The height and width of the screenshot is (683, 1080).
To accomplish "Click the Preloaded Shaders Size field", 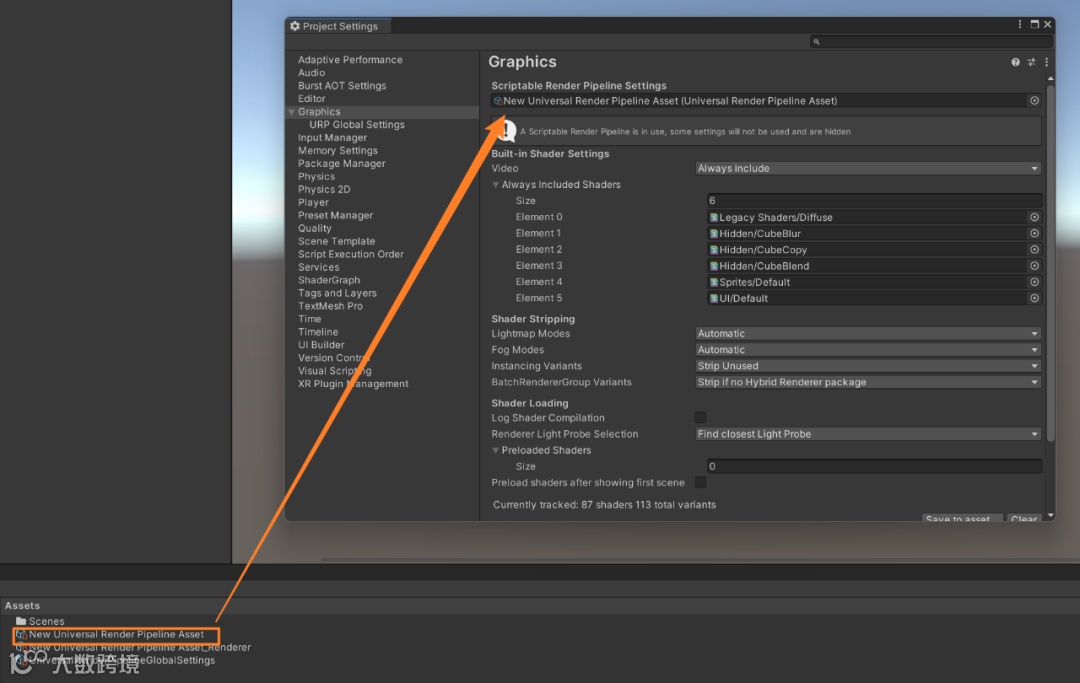I will pyautogui.click(x=874, y=466).
